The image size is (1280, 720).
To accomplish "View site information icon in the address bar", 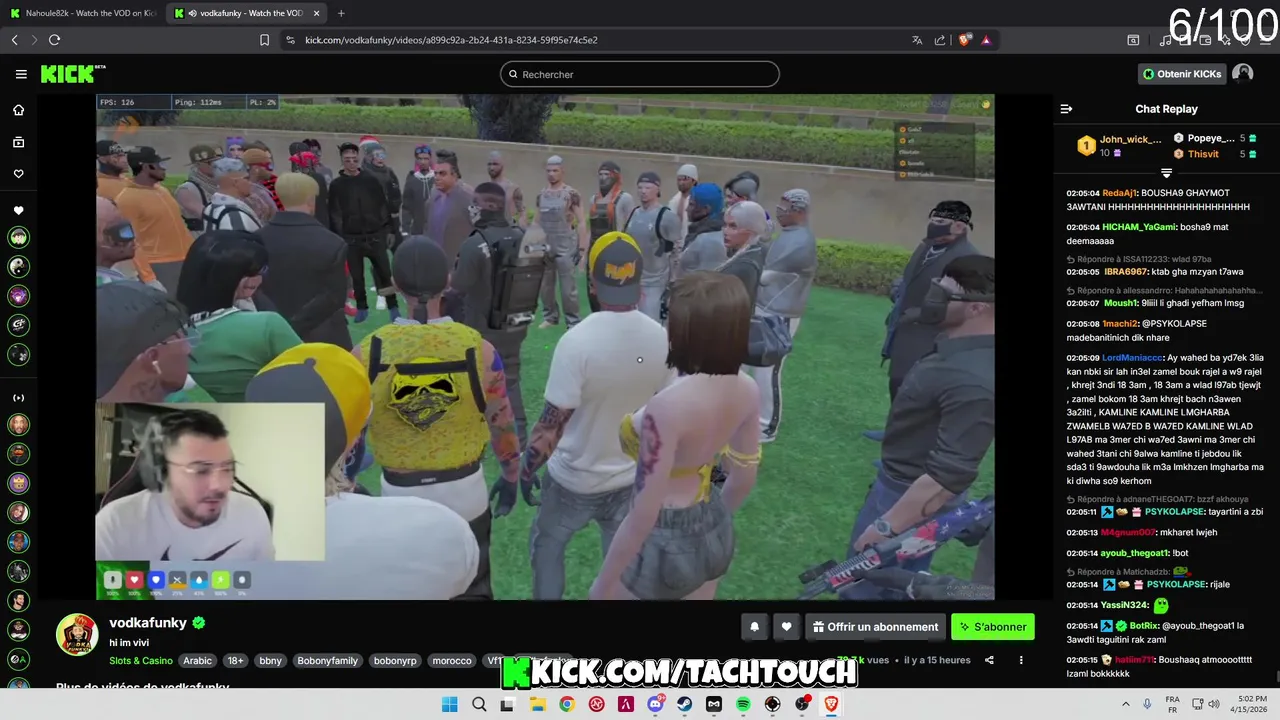I will 290,40.
